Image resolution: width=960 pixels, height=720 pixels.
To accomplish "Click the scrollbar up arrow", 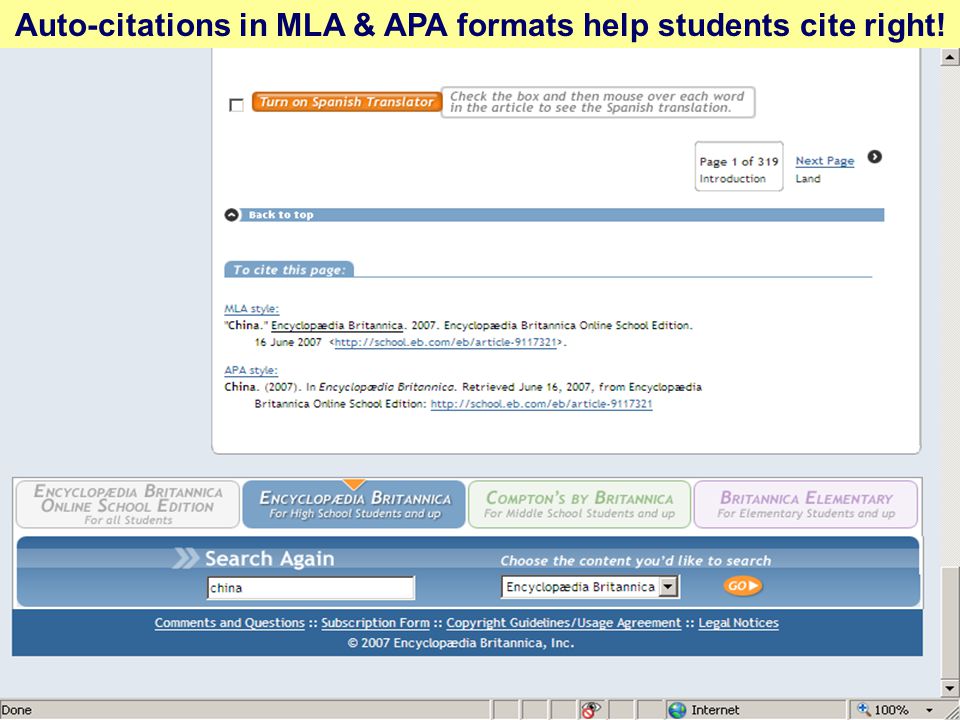I will (x=950, y=57).
